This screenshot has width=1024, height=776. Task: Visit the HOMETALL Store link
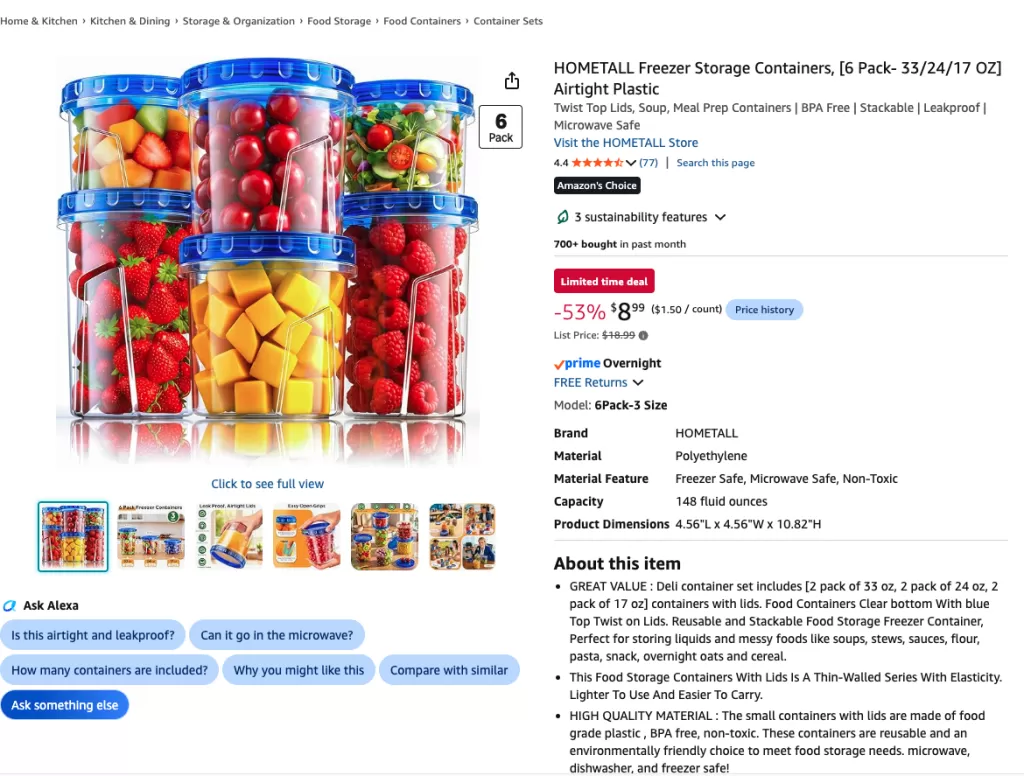point(626,142)
